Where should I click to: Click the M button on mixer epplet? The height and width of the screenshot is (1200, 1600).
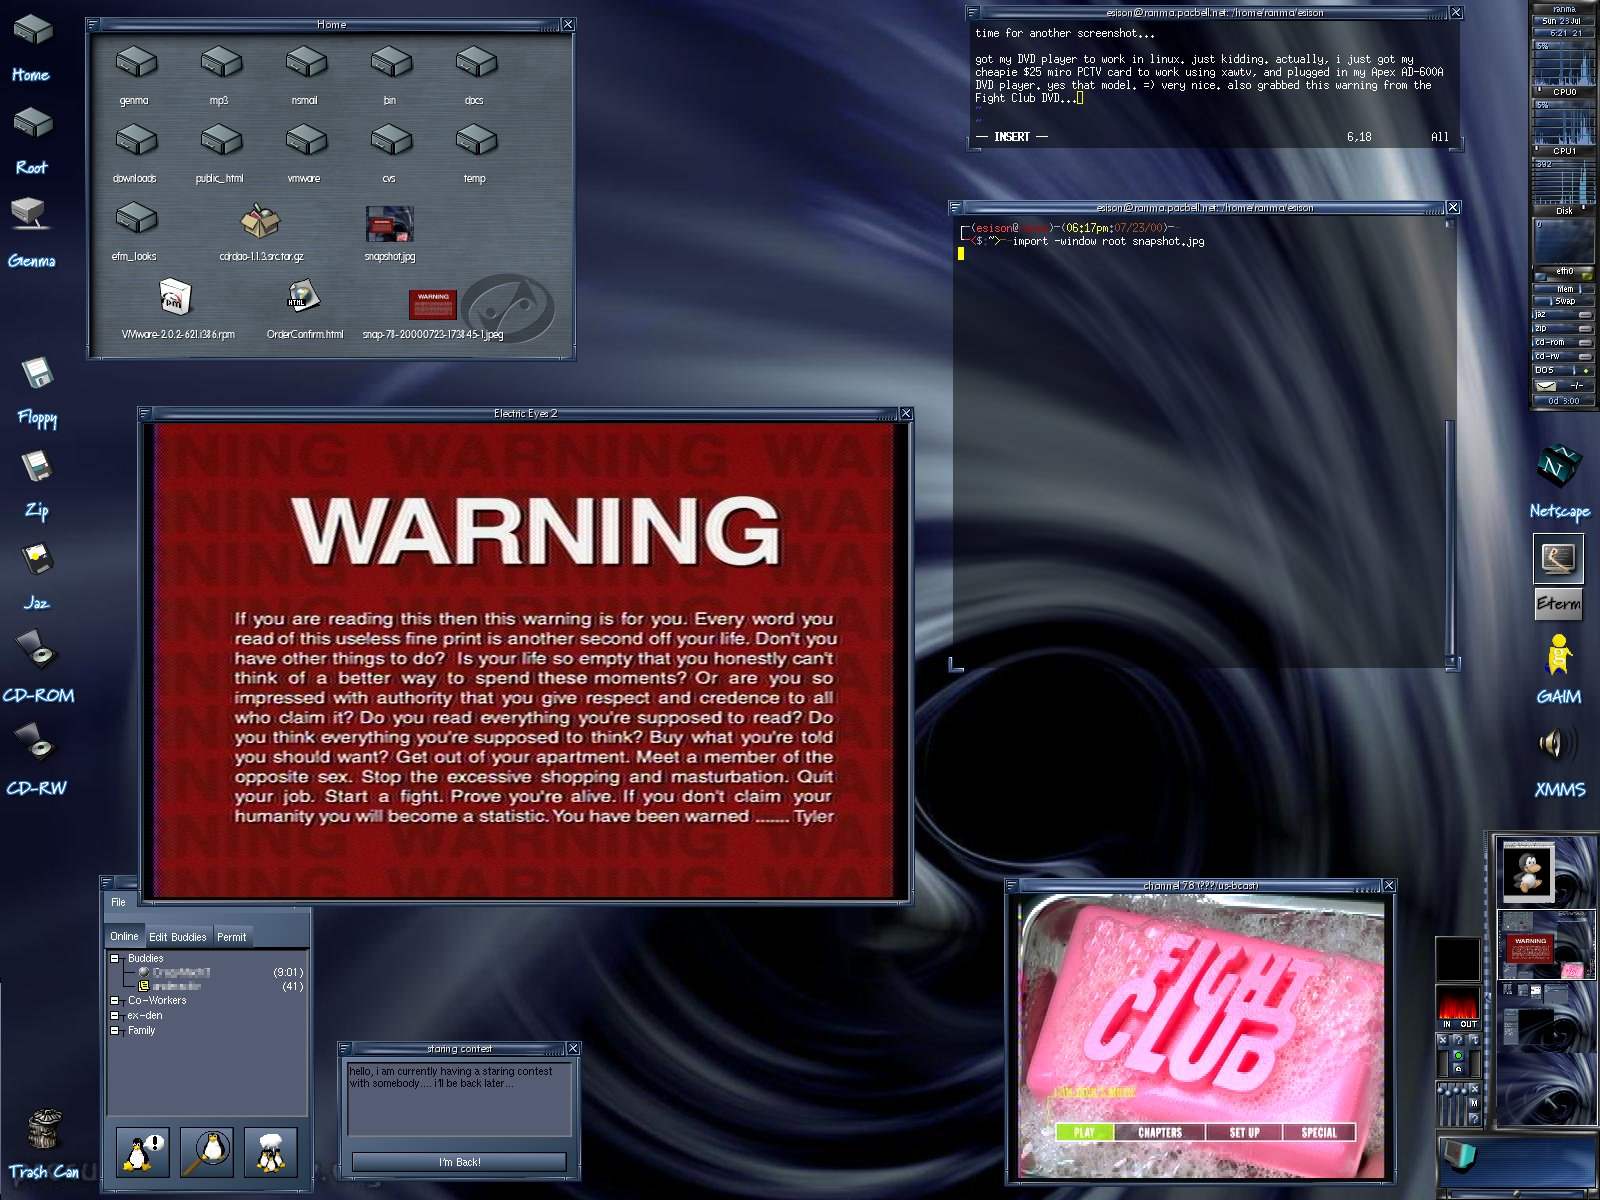[1474, 1103]
